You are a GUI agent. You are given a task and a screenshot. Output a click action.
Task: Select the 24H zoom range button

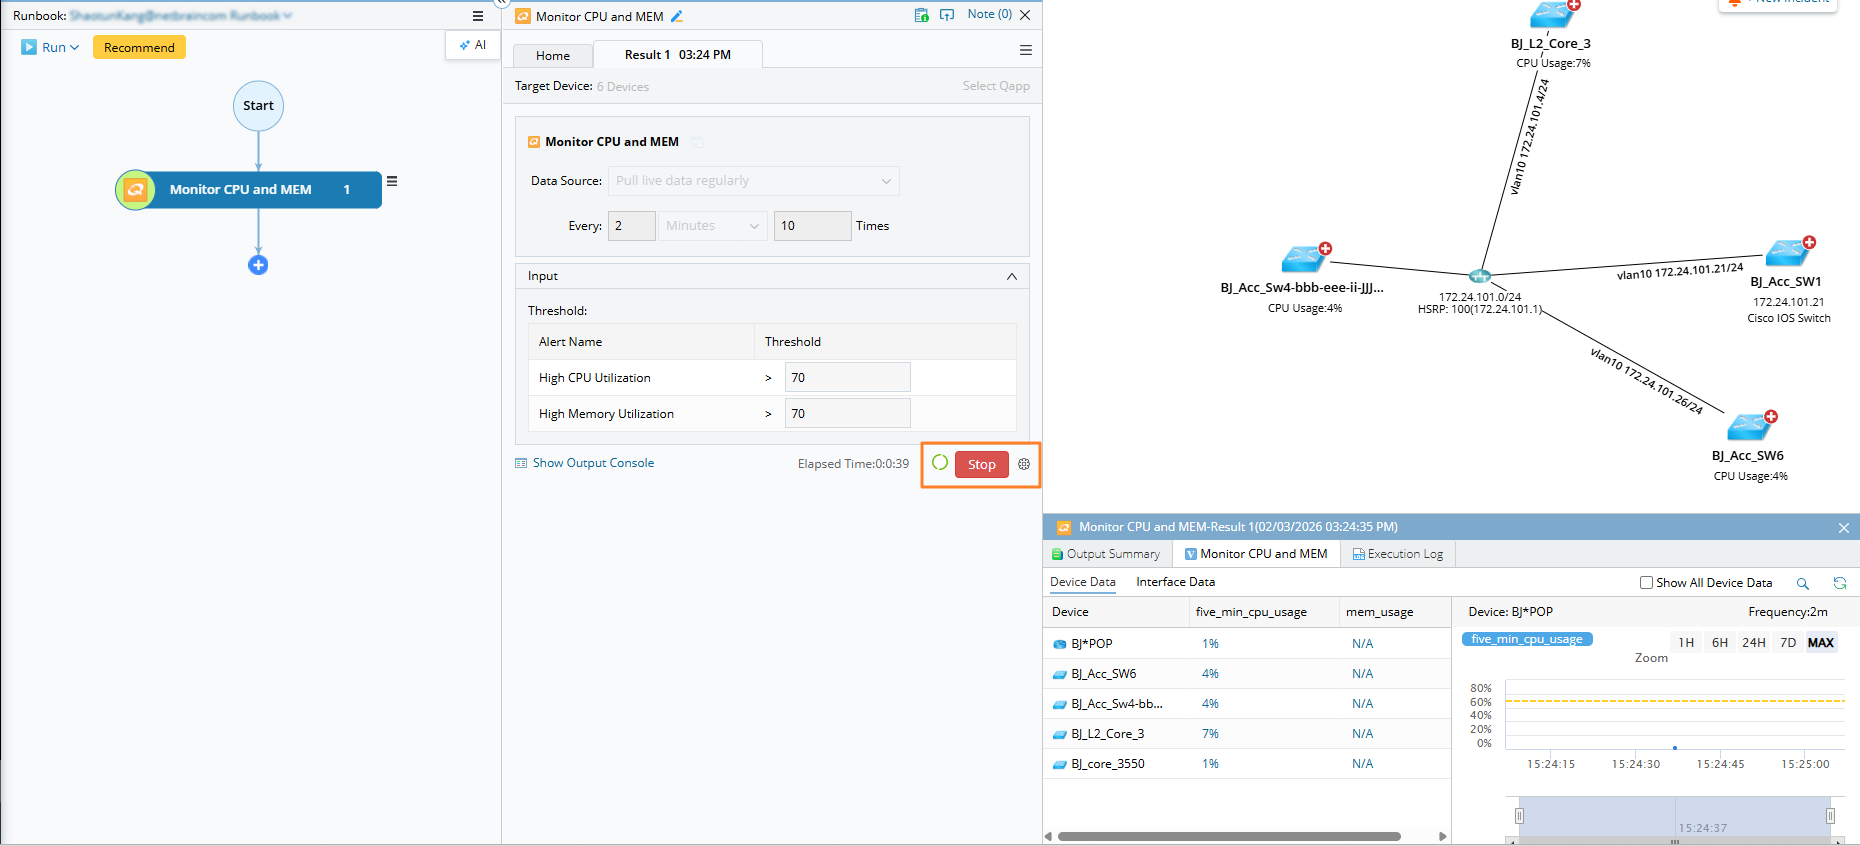click(1754, 643)
